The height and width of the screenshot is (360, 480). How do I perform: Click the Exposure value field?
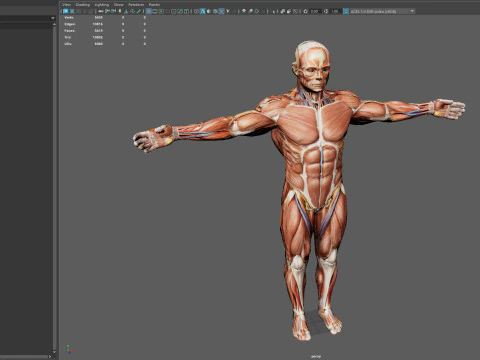(316, 11)
